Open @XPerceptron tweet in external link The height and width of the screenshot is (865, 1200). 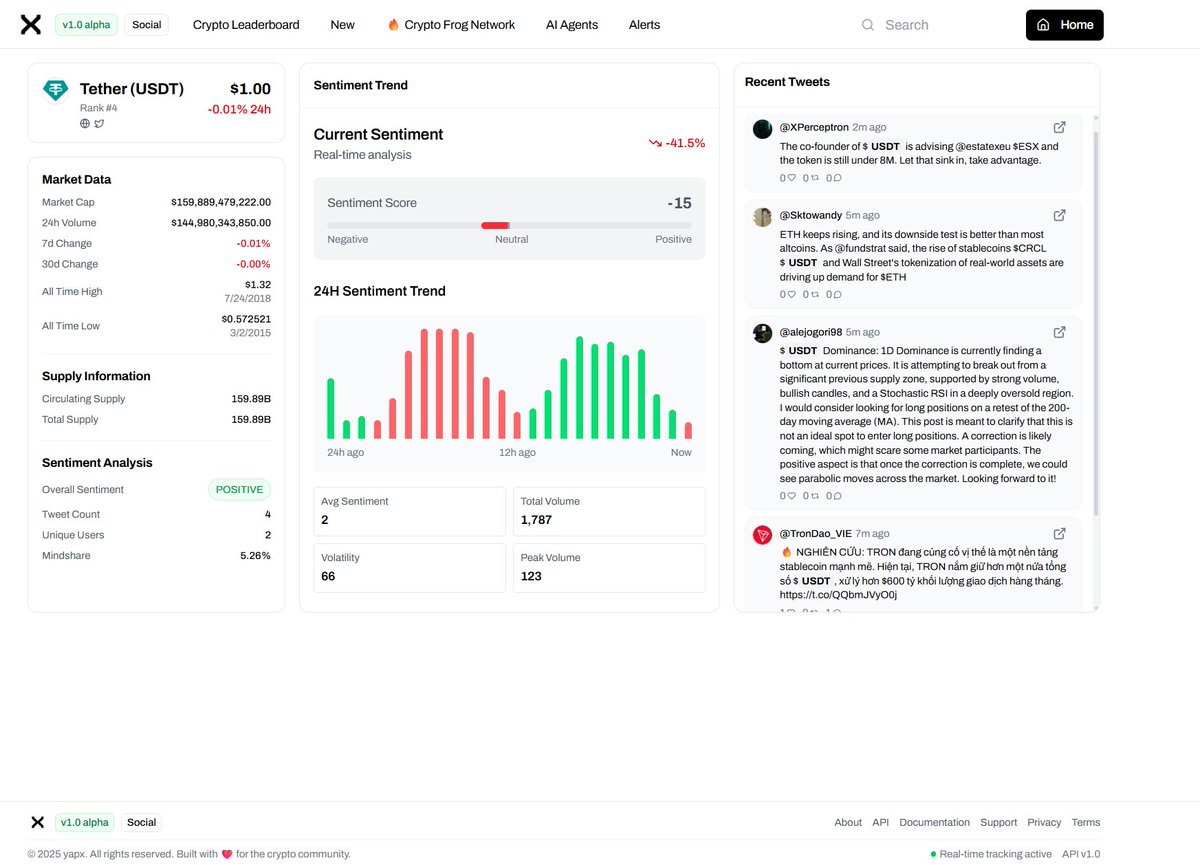pos(1060,127)
